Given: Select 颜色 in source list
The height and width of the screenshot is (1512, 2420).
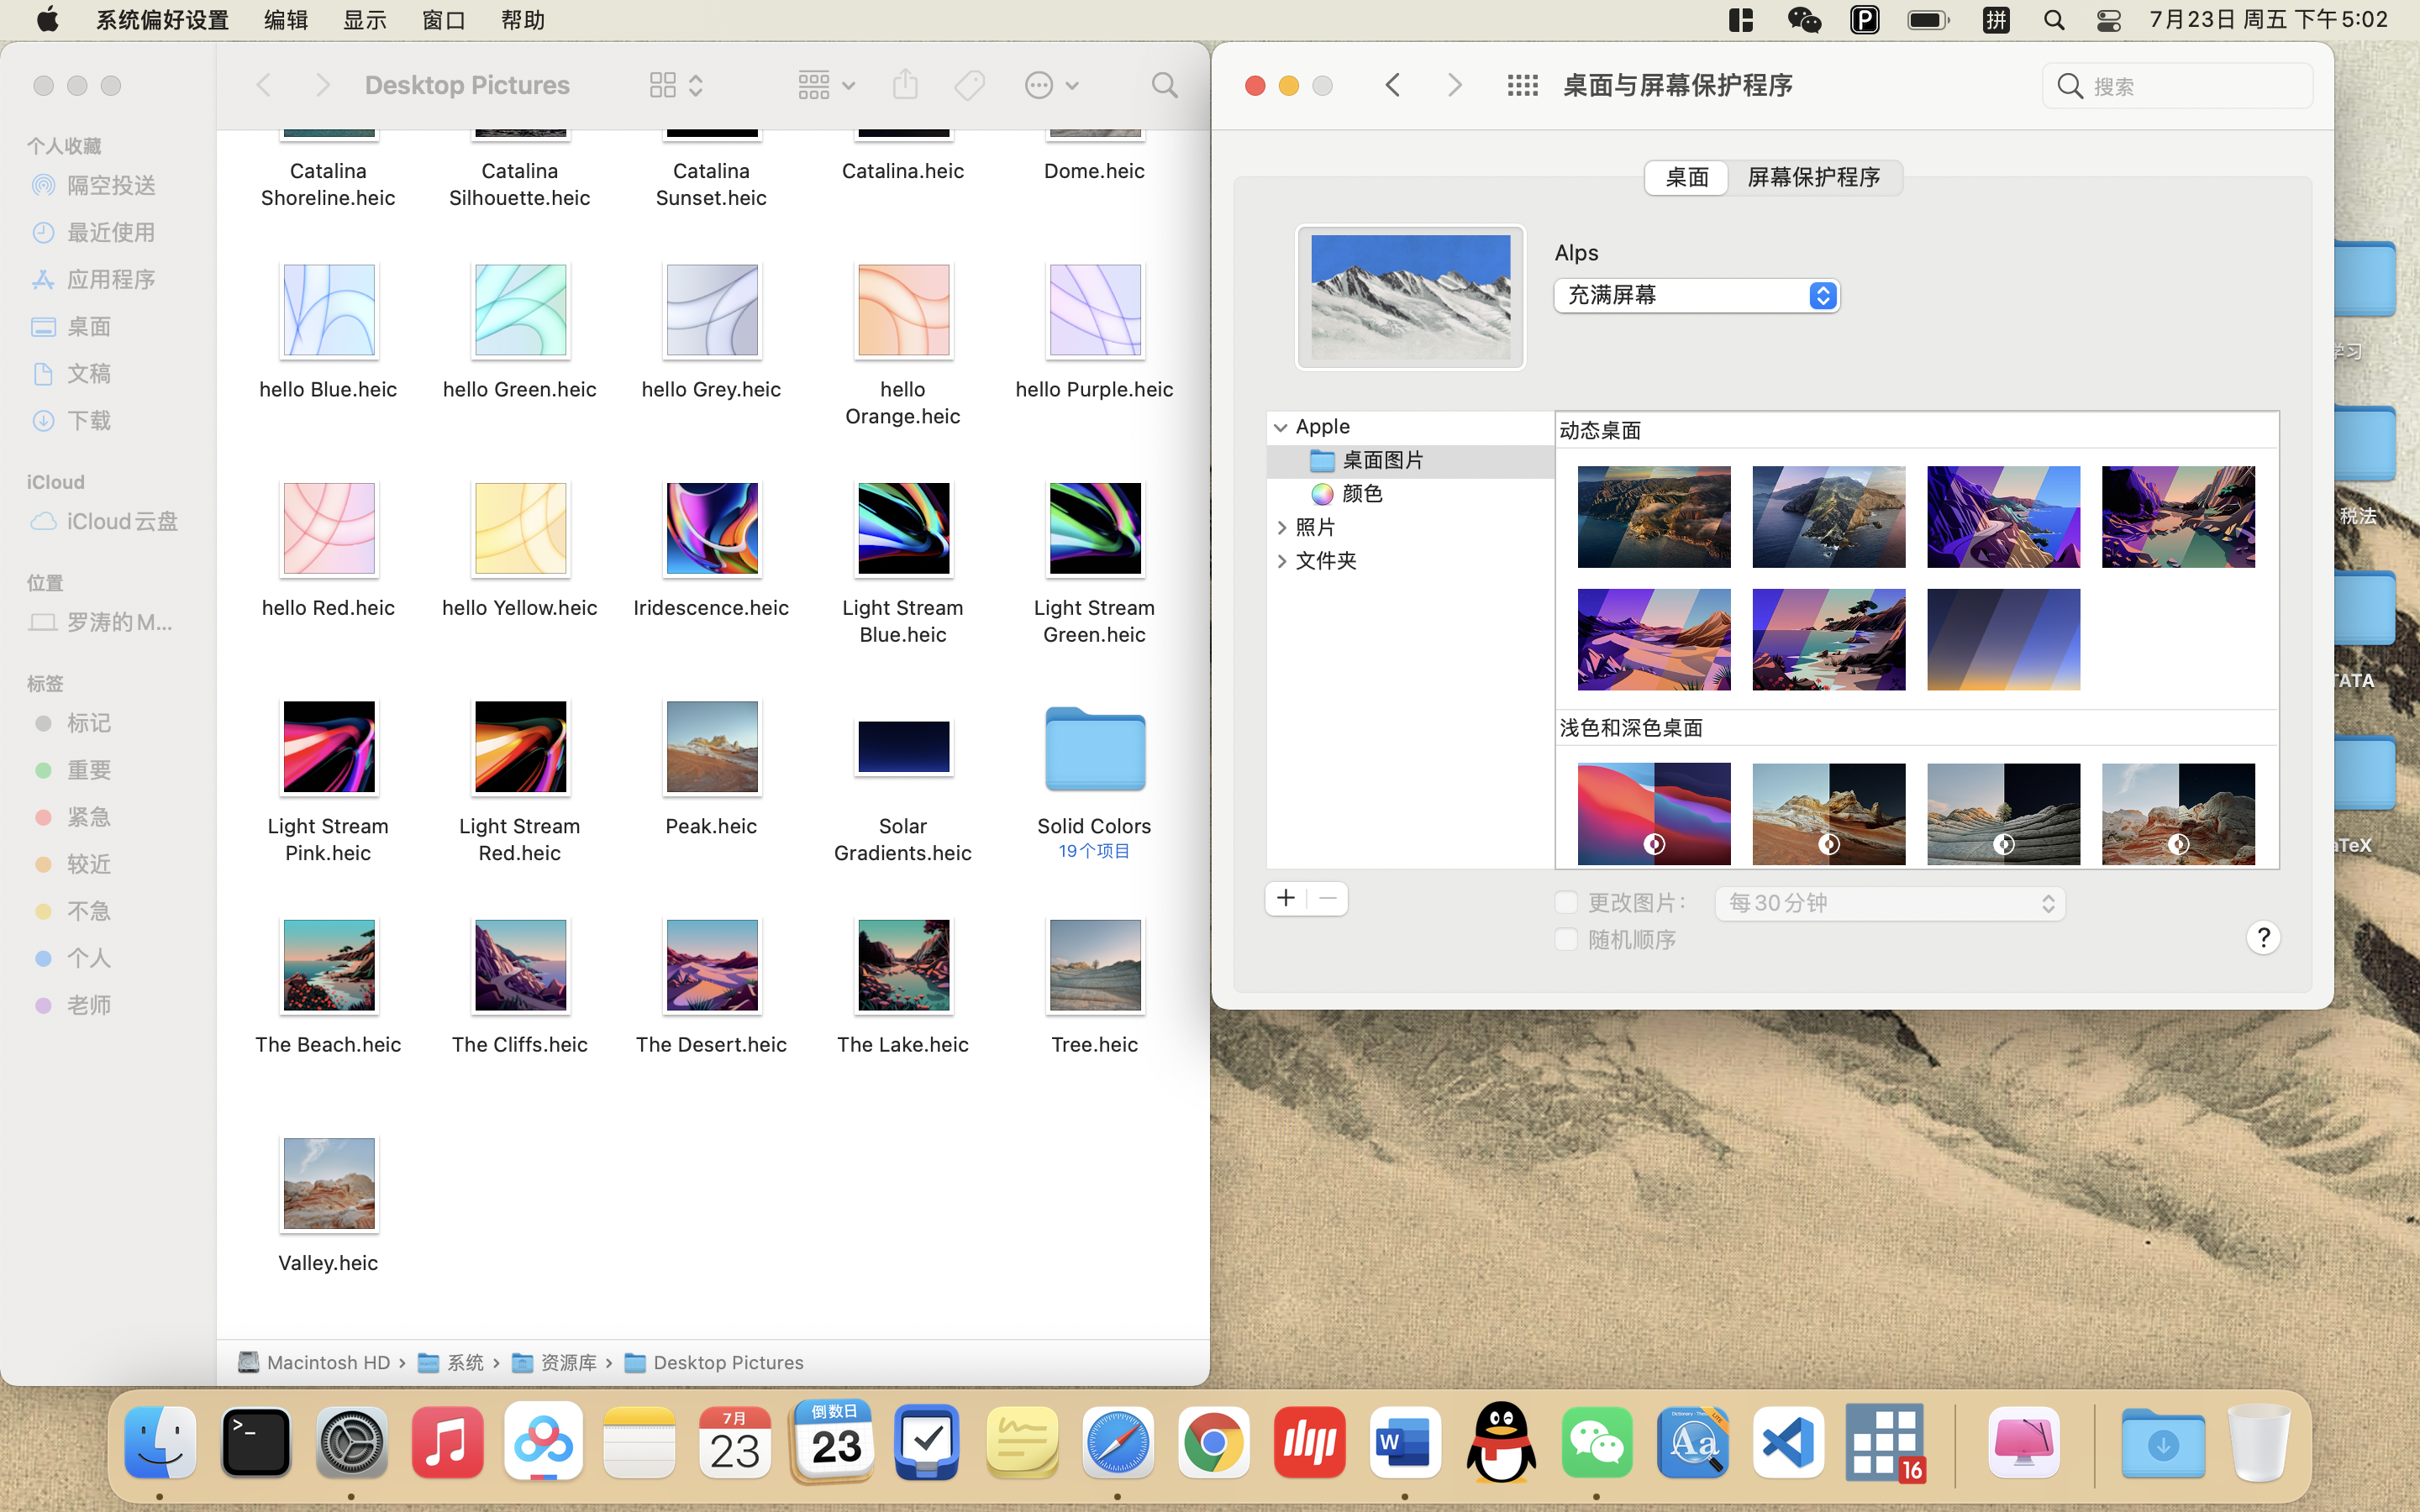Looking at the screenshot, I should [1361, 493].
